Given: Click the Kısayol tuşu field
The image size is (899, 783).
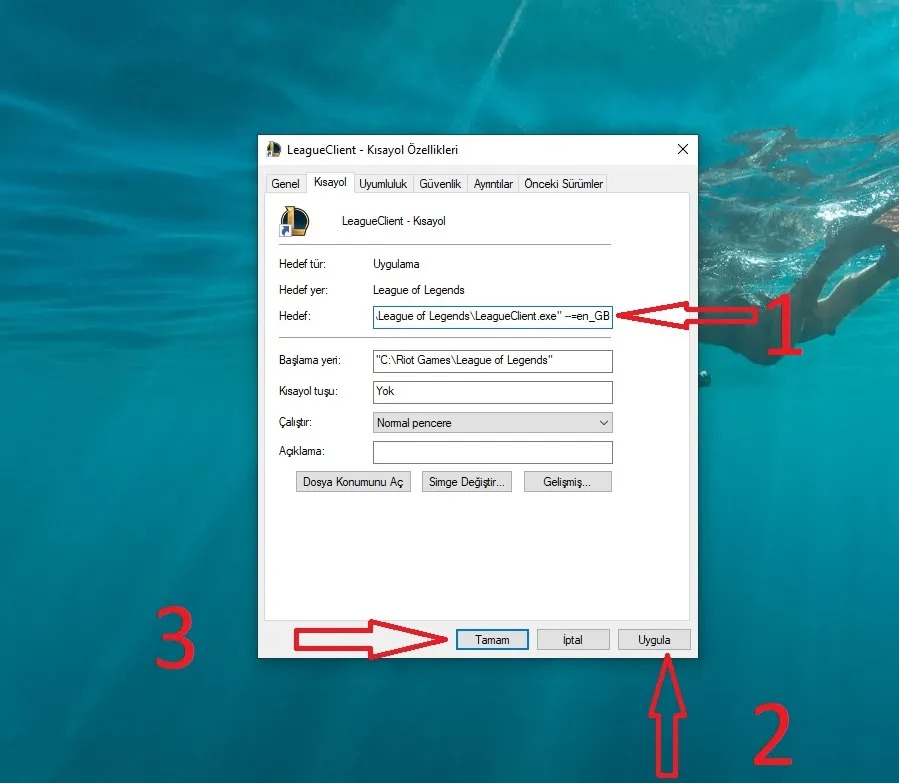Looking at the screenshot, I should pos(493,392).
